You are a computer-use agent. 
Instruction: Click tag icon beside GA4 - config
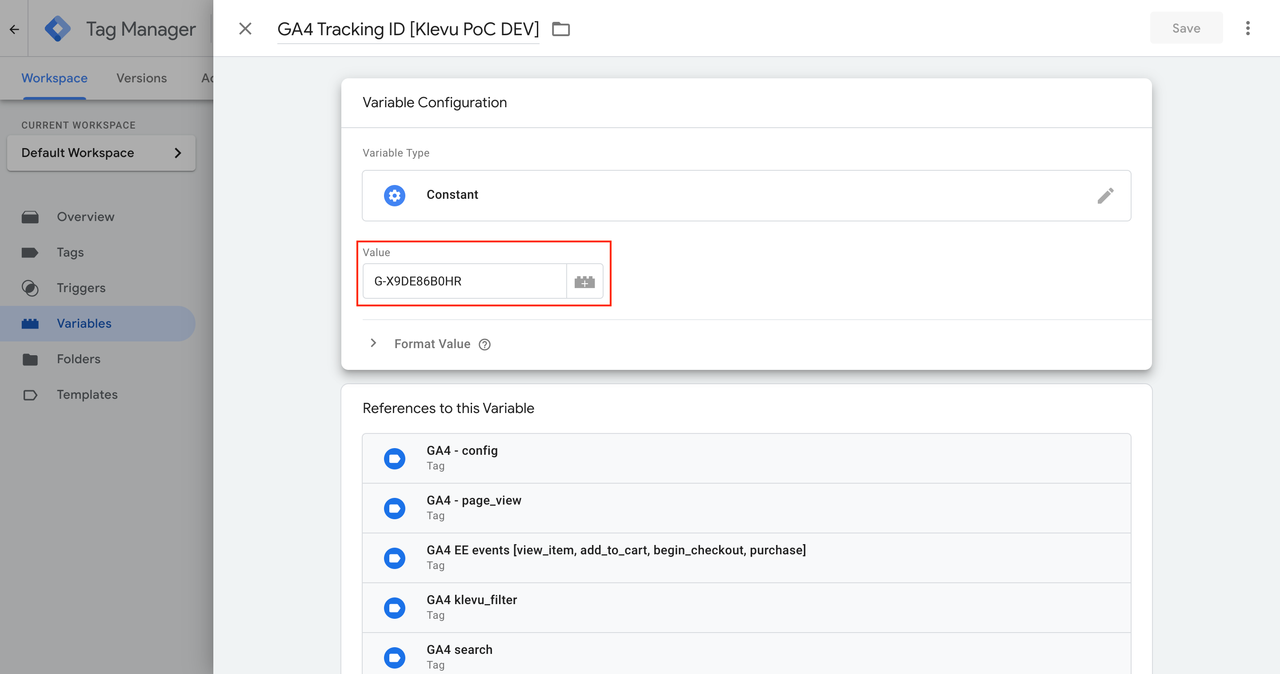point(395,458)
